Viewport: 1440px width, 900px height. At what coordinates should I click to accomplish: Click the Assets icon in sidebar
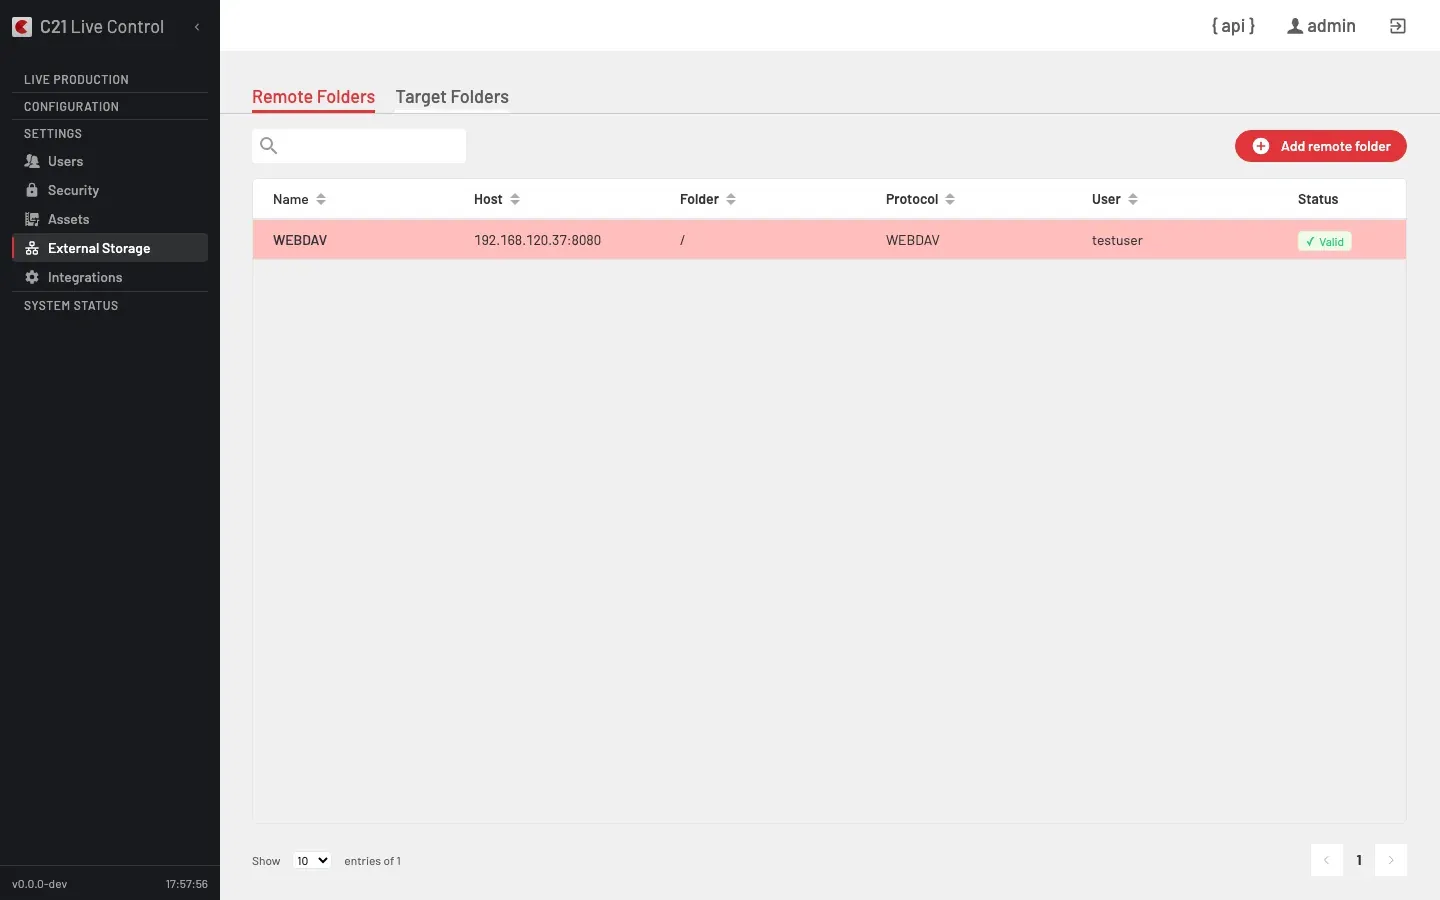[x=32, y=219]
